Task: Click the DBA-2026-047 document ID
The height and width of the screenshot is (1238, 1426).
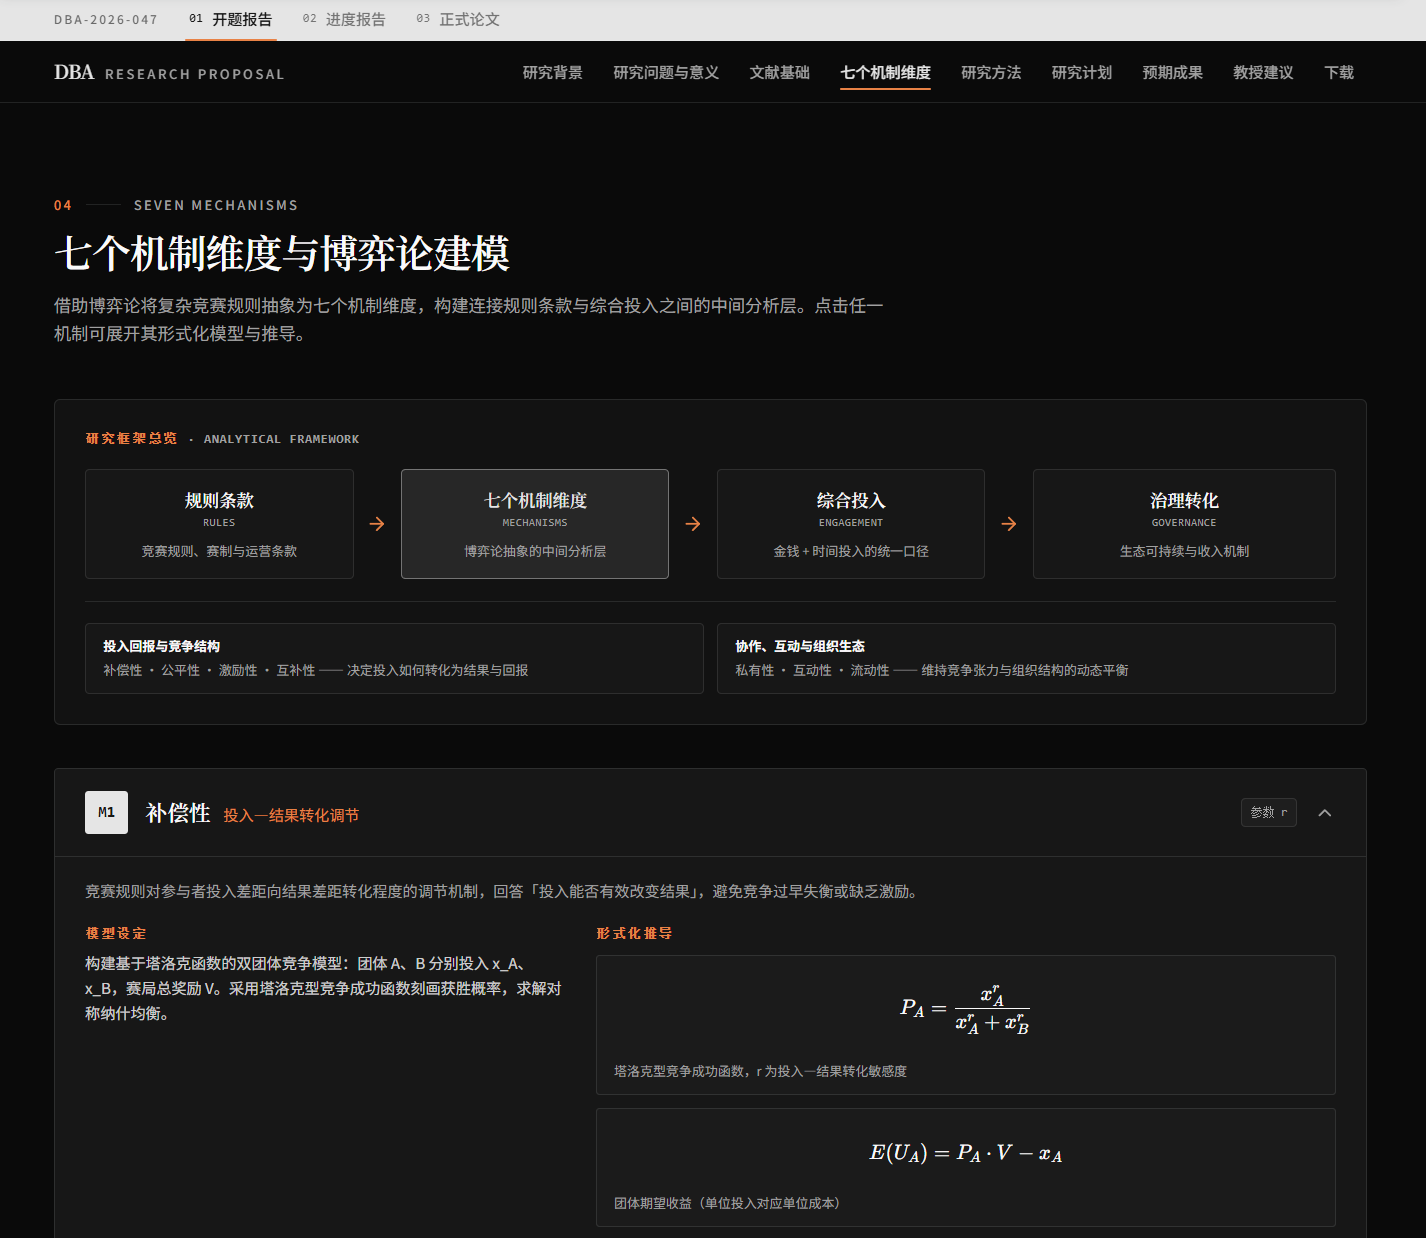Action: (x=106, y=20)
